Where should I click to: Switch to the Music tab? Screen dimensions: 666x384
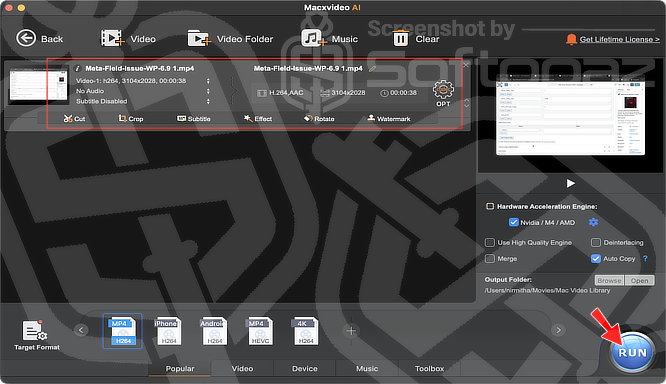367,369
